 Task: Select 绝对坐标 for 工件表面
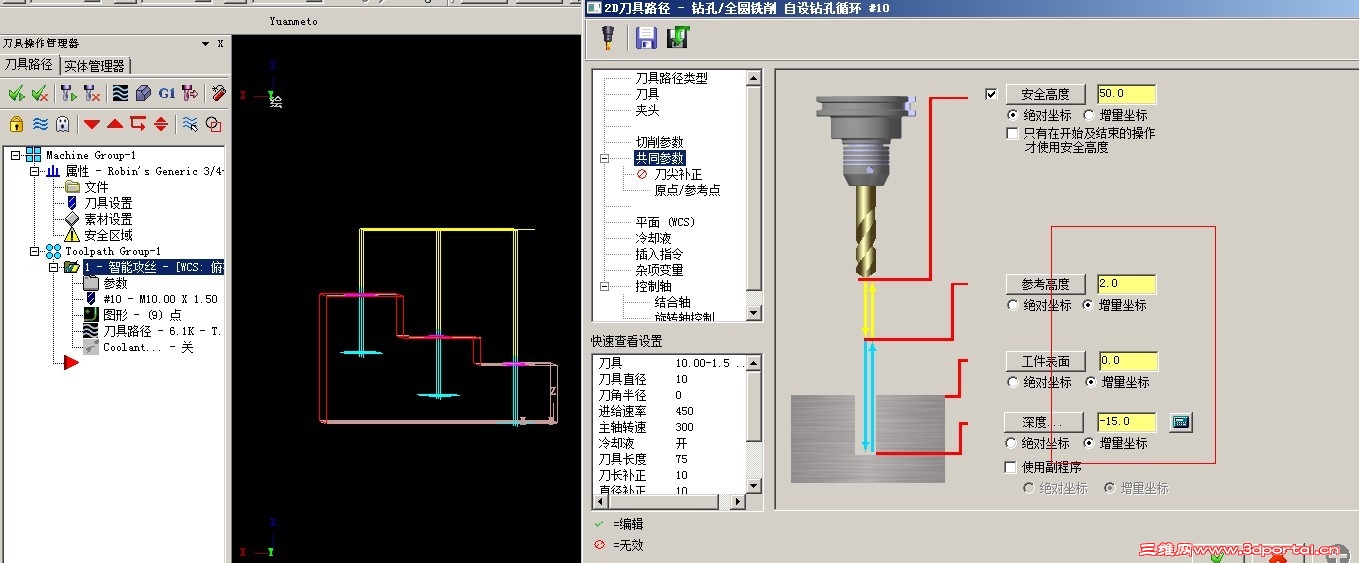tap(1013, 382)
